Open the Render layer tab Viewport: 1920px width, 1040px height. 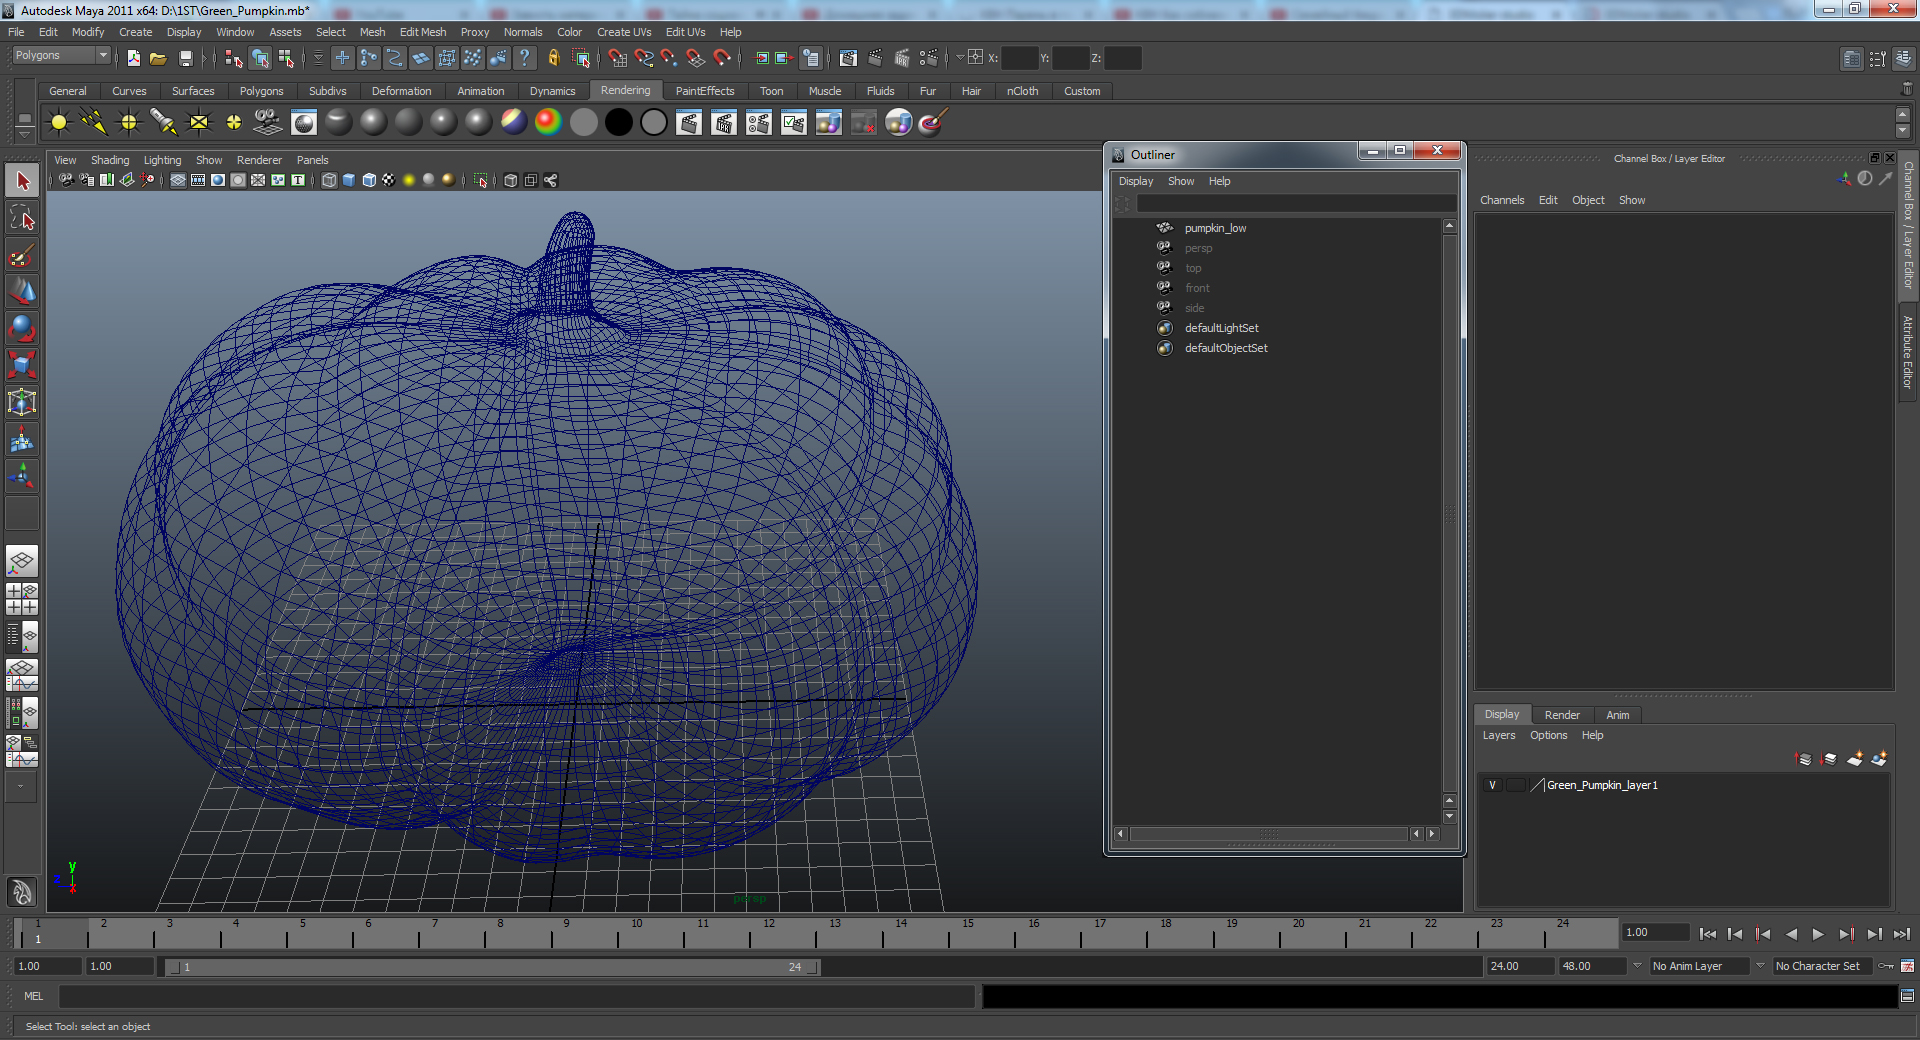tap(1562, 715)
